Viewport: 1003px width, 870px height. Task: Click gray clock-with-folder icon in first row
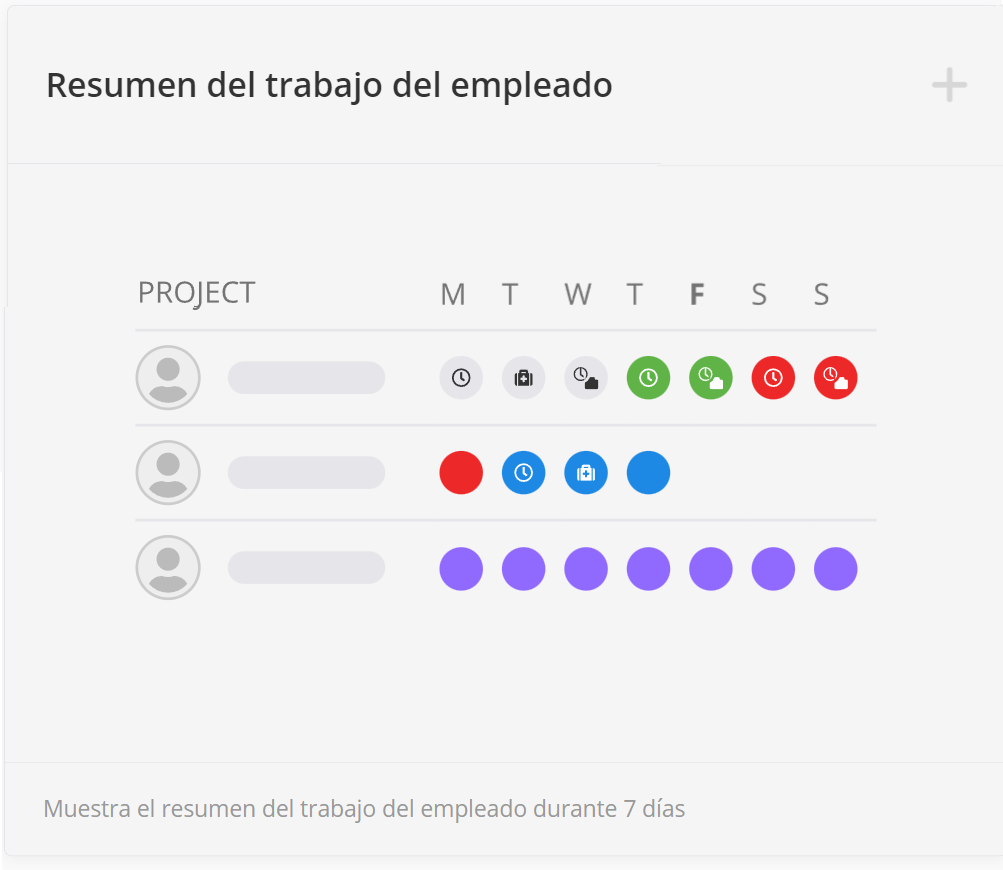point(586,378)
